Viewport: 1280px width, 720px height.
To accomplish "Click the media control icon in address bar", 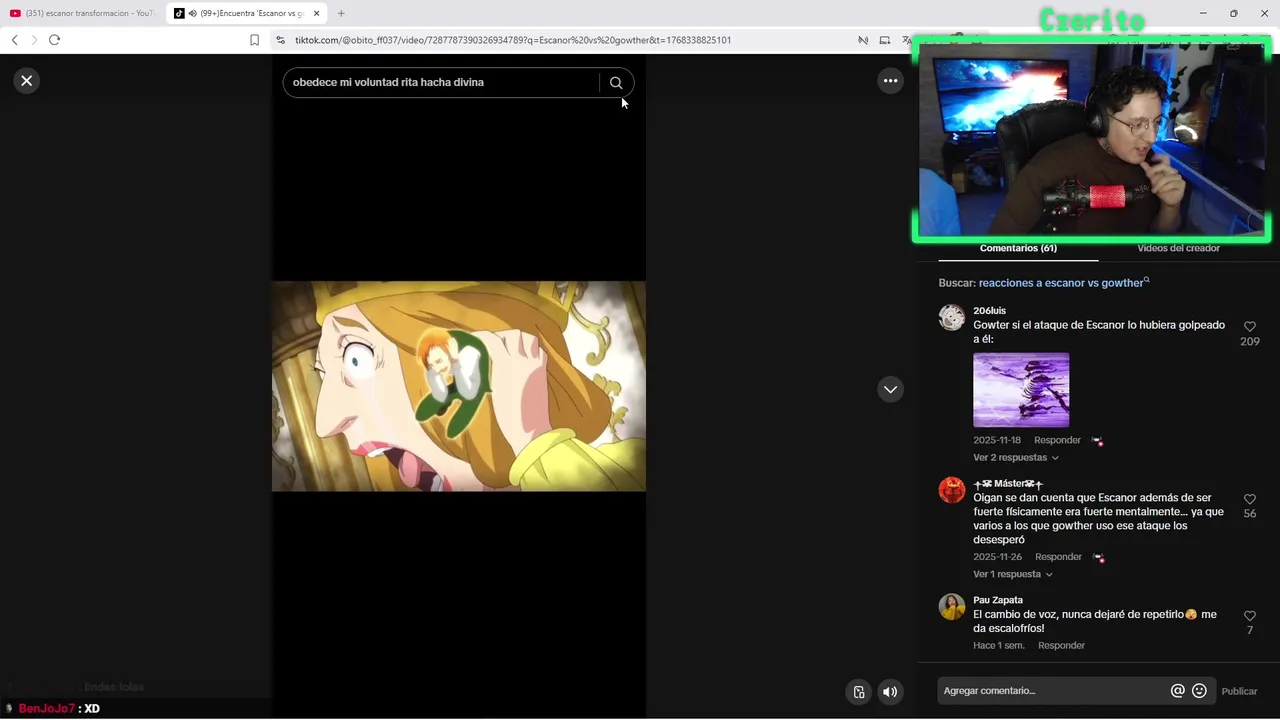I will point(863,40).
